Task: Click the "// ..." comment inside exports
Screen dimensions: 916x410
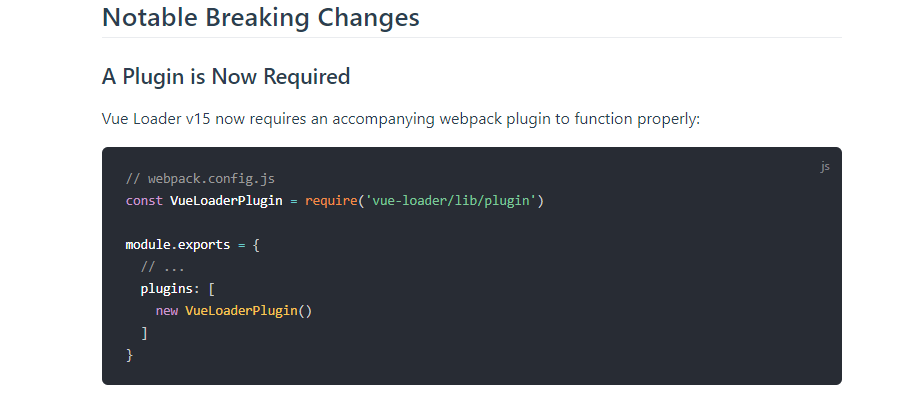Action: click(163, 267)
